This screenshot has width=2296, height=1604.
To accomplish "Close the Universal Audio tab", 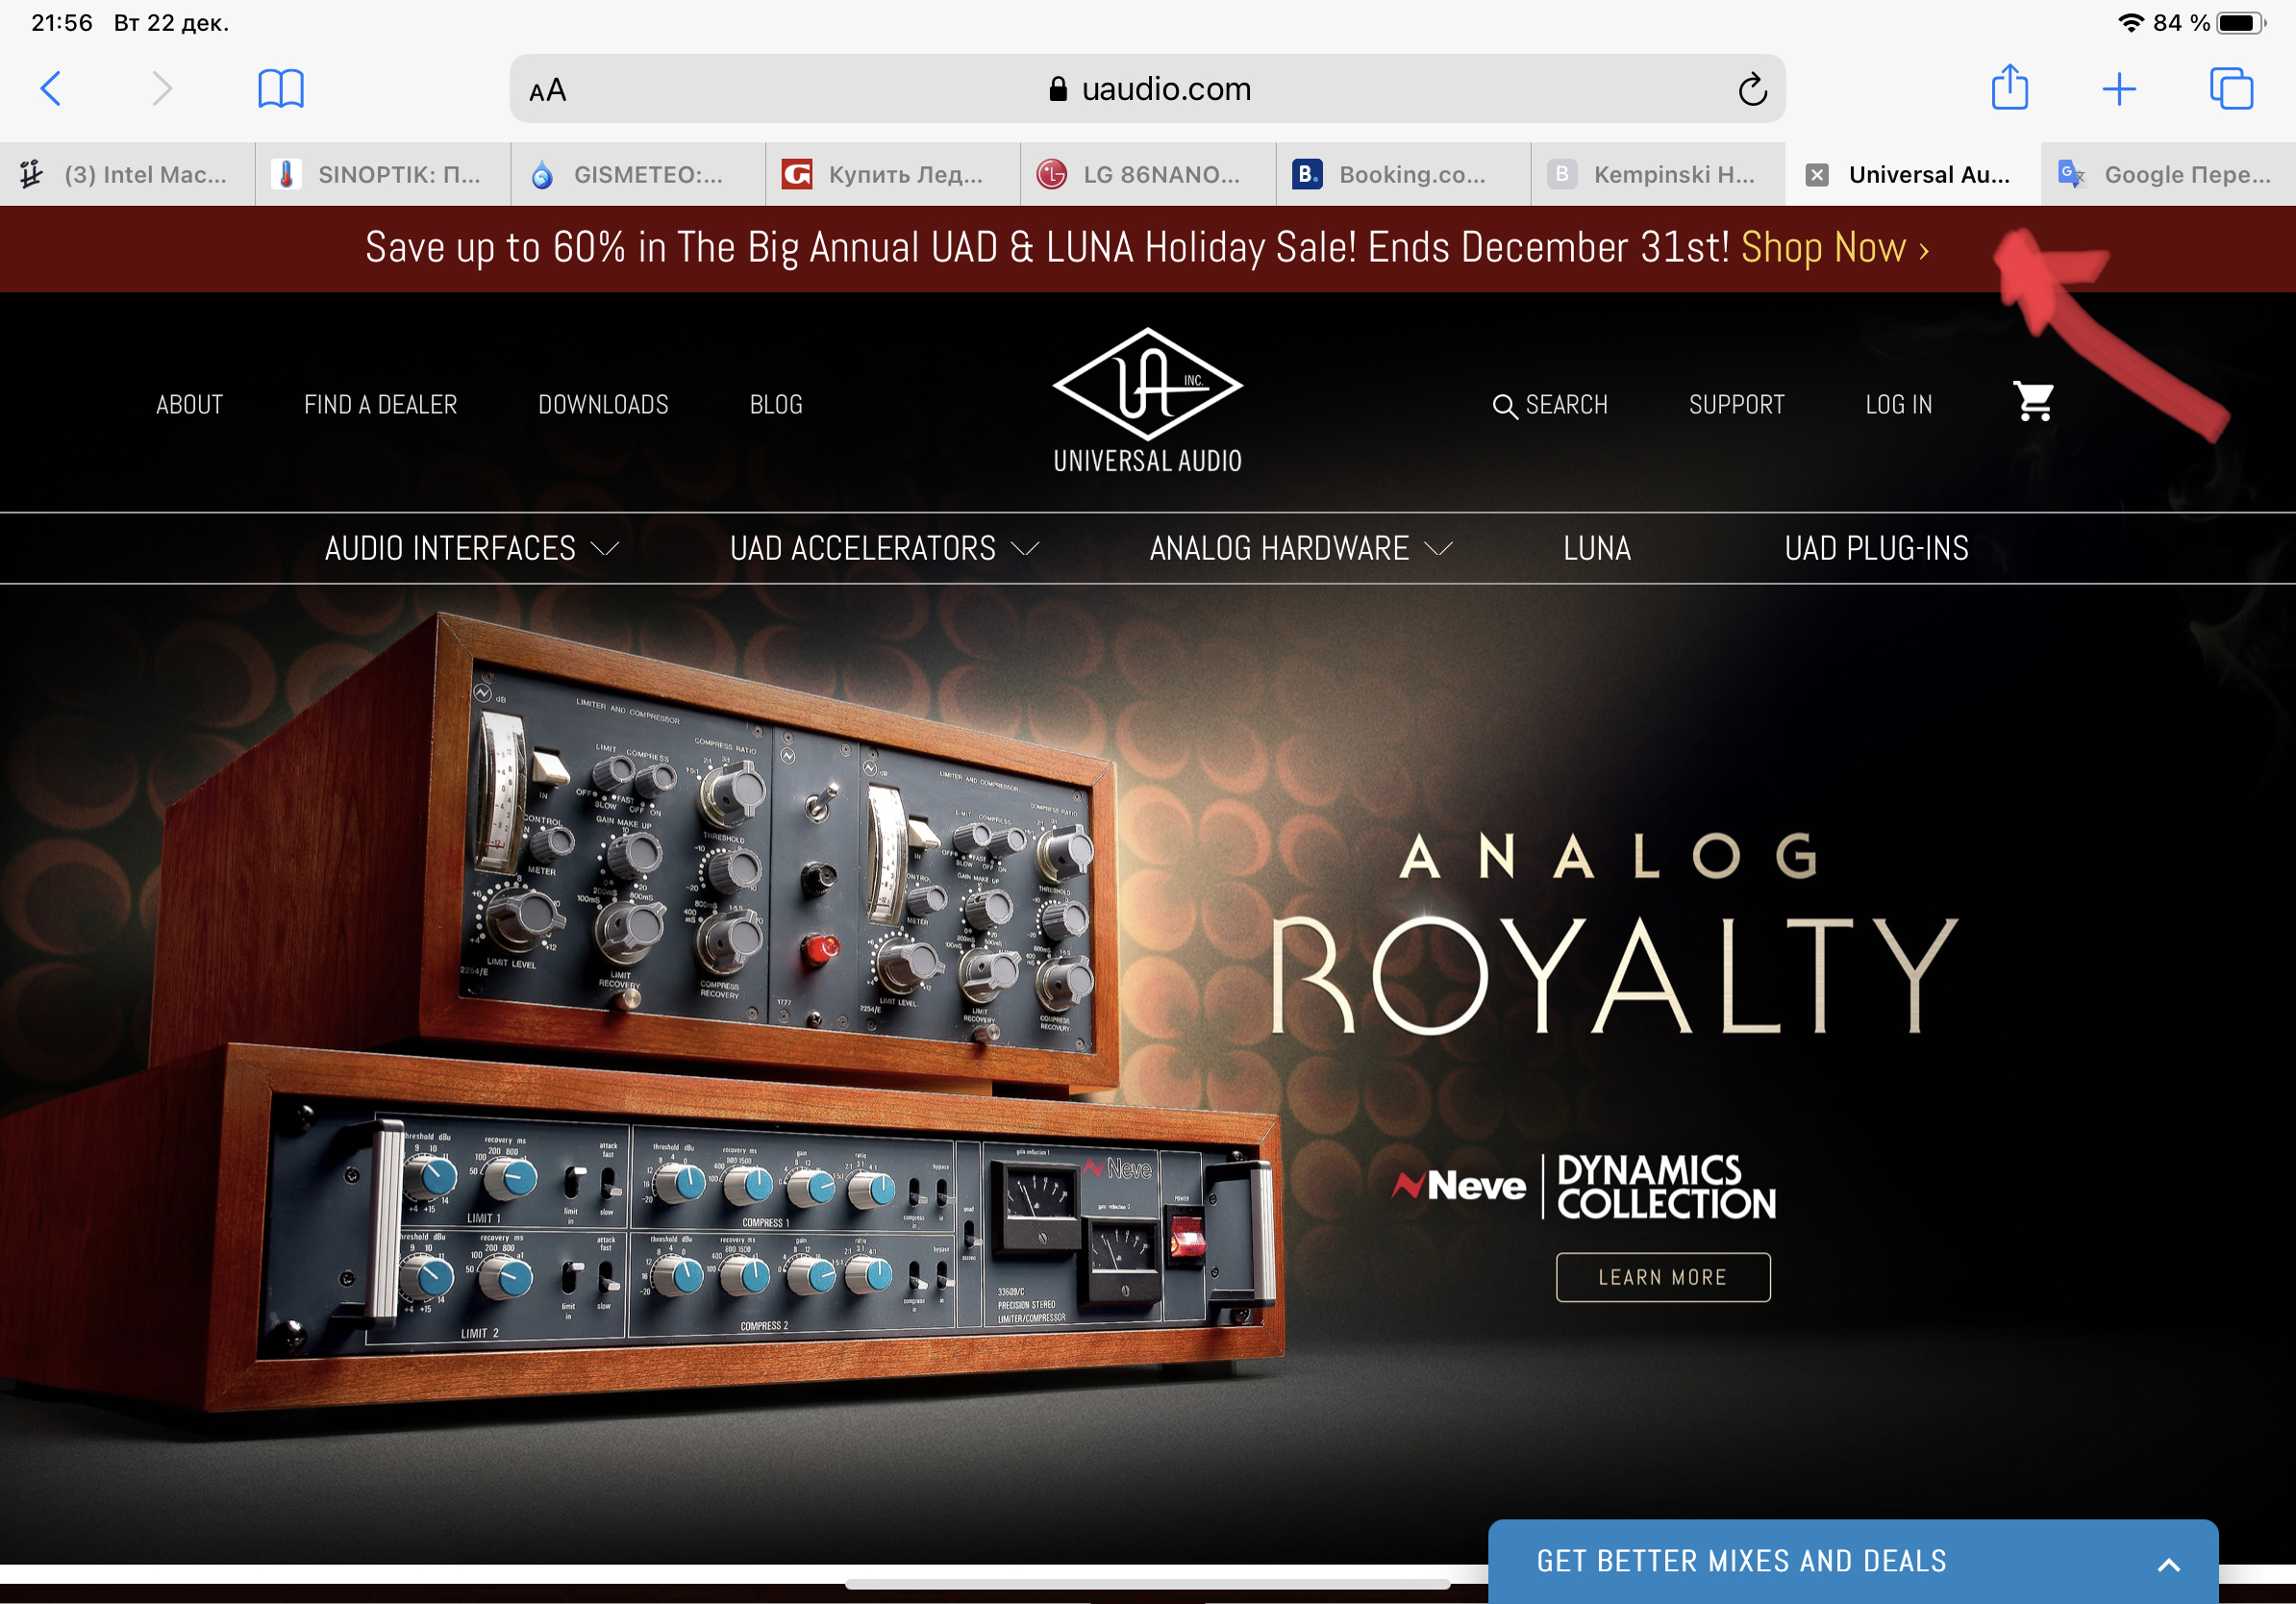I will tap(1817, 175).
